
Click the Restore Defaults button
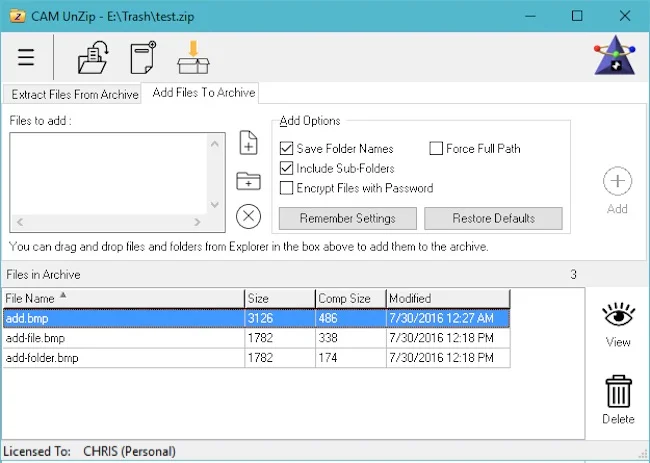493,218
